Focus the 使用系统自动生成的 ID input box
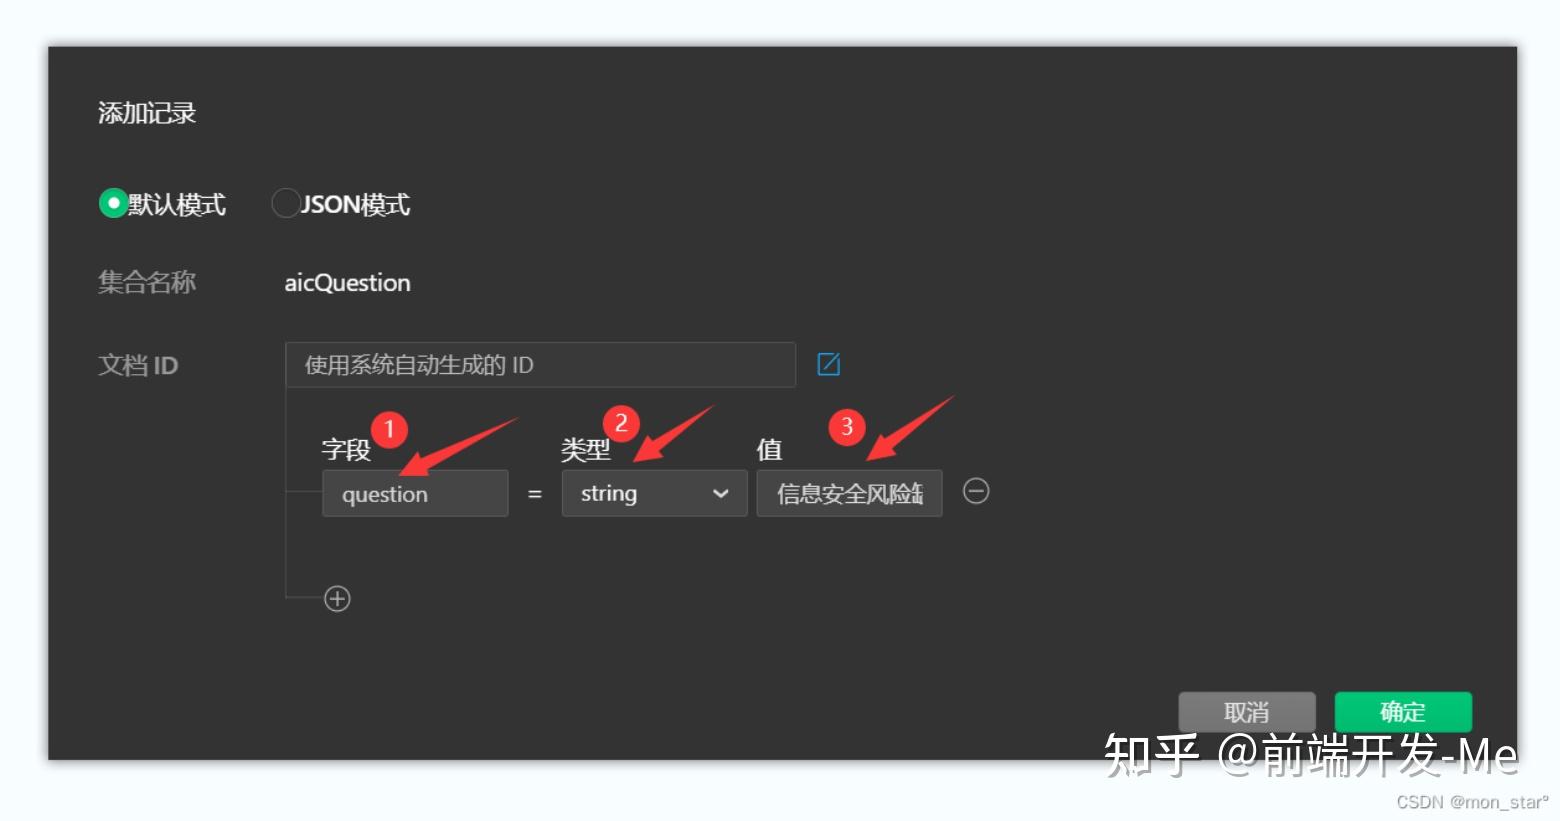 [x=540, y=365]
